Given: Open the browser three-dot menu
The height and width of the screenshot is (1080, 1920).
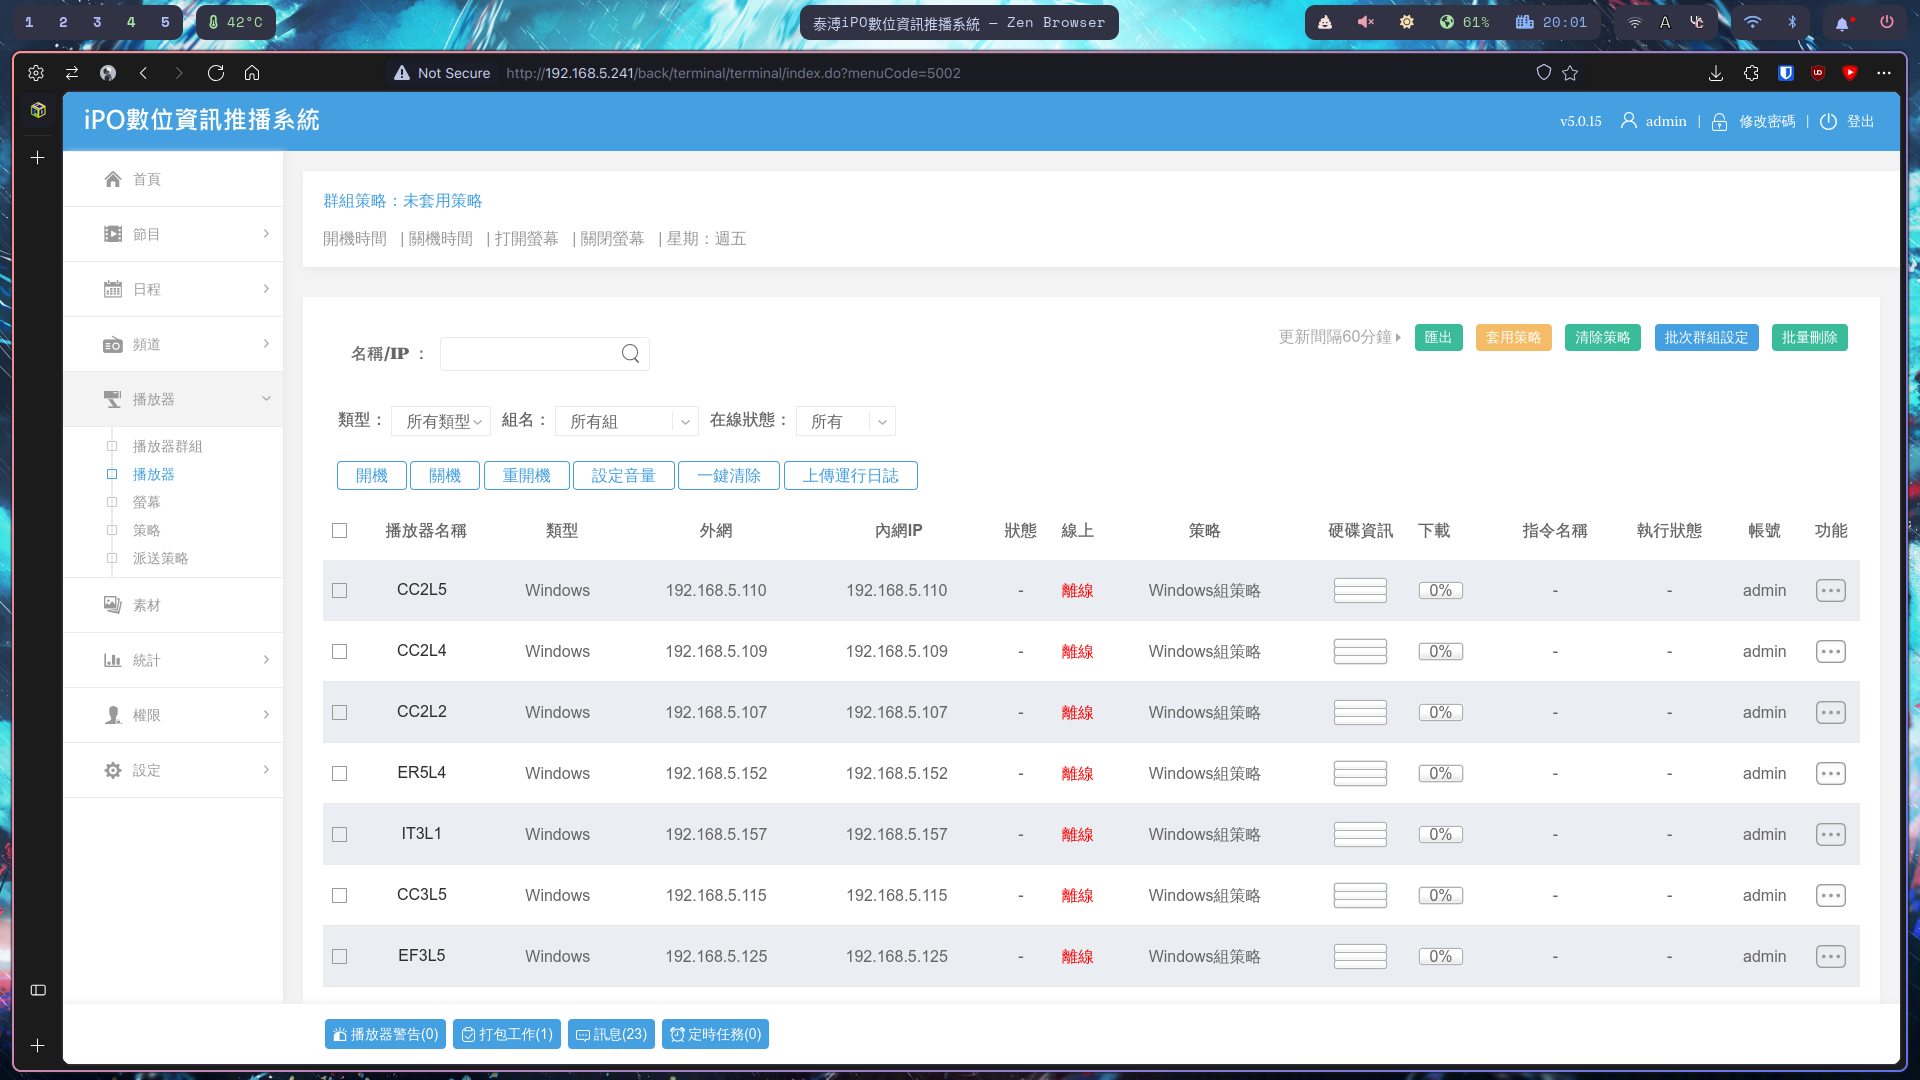Looking at the screenshot, I should point(1884,73).
